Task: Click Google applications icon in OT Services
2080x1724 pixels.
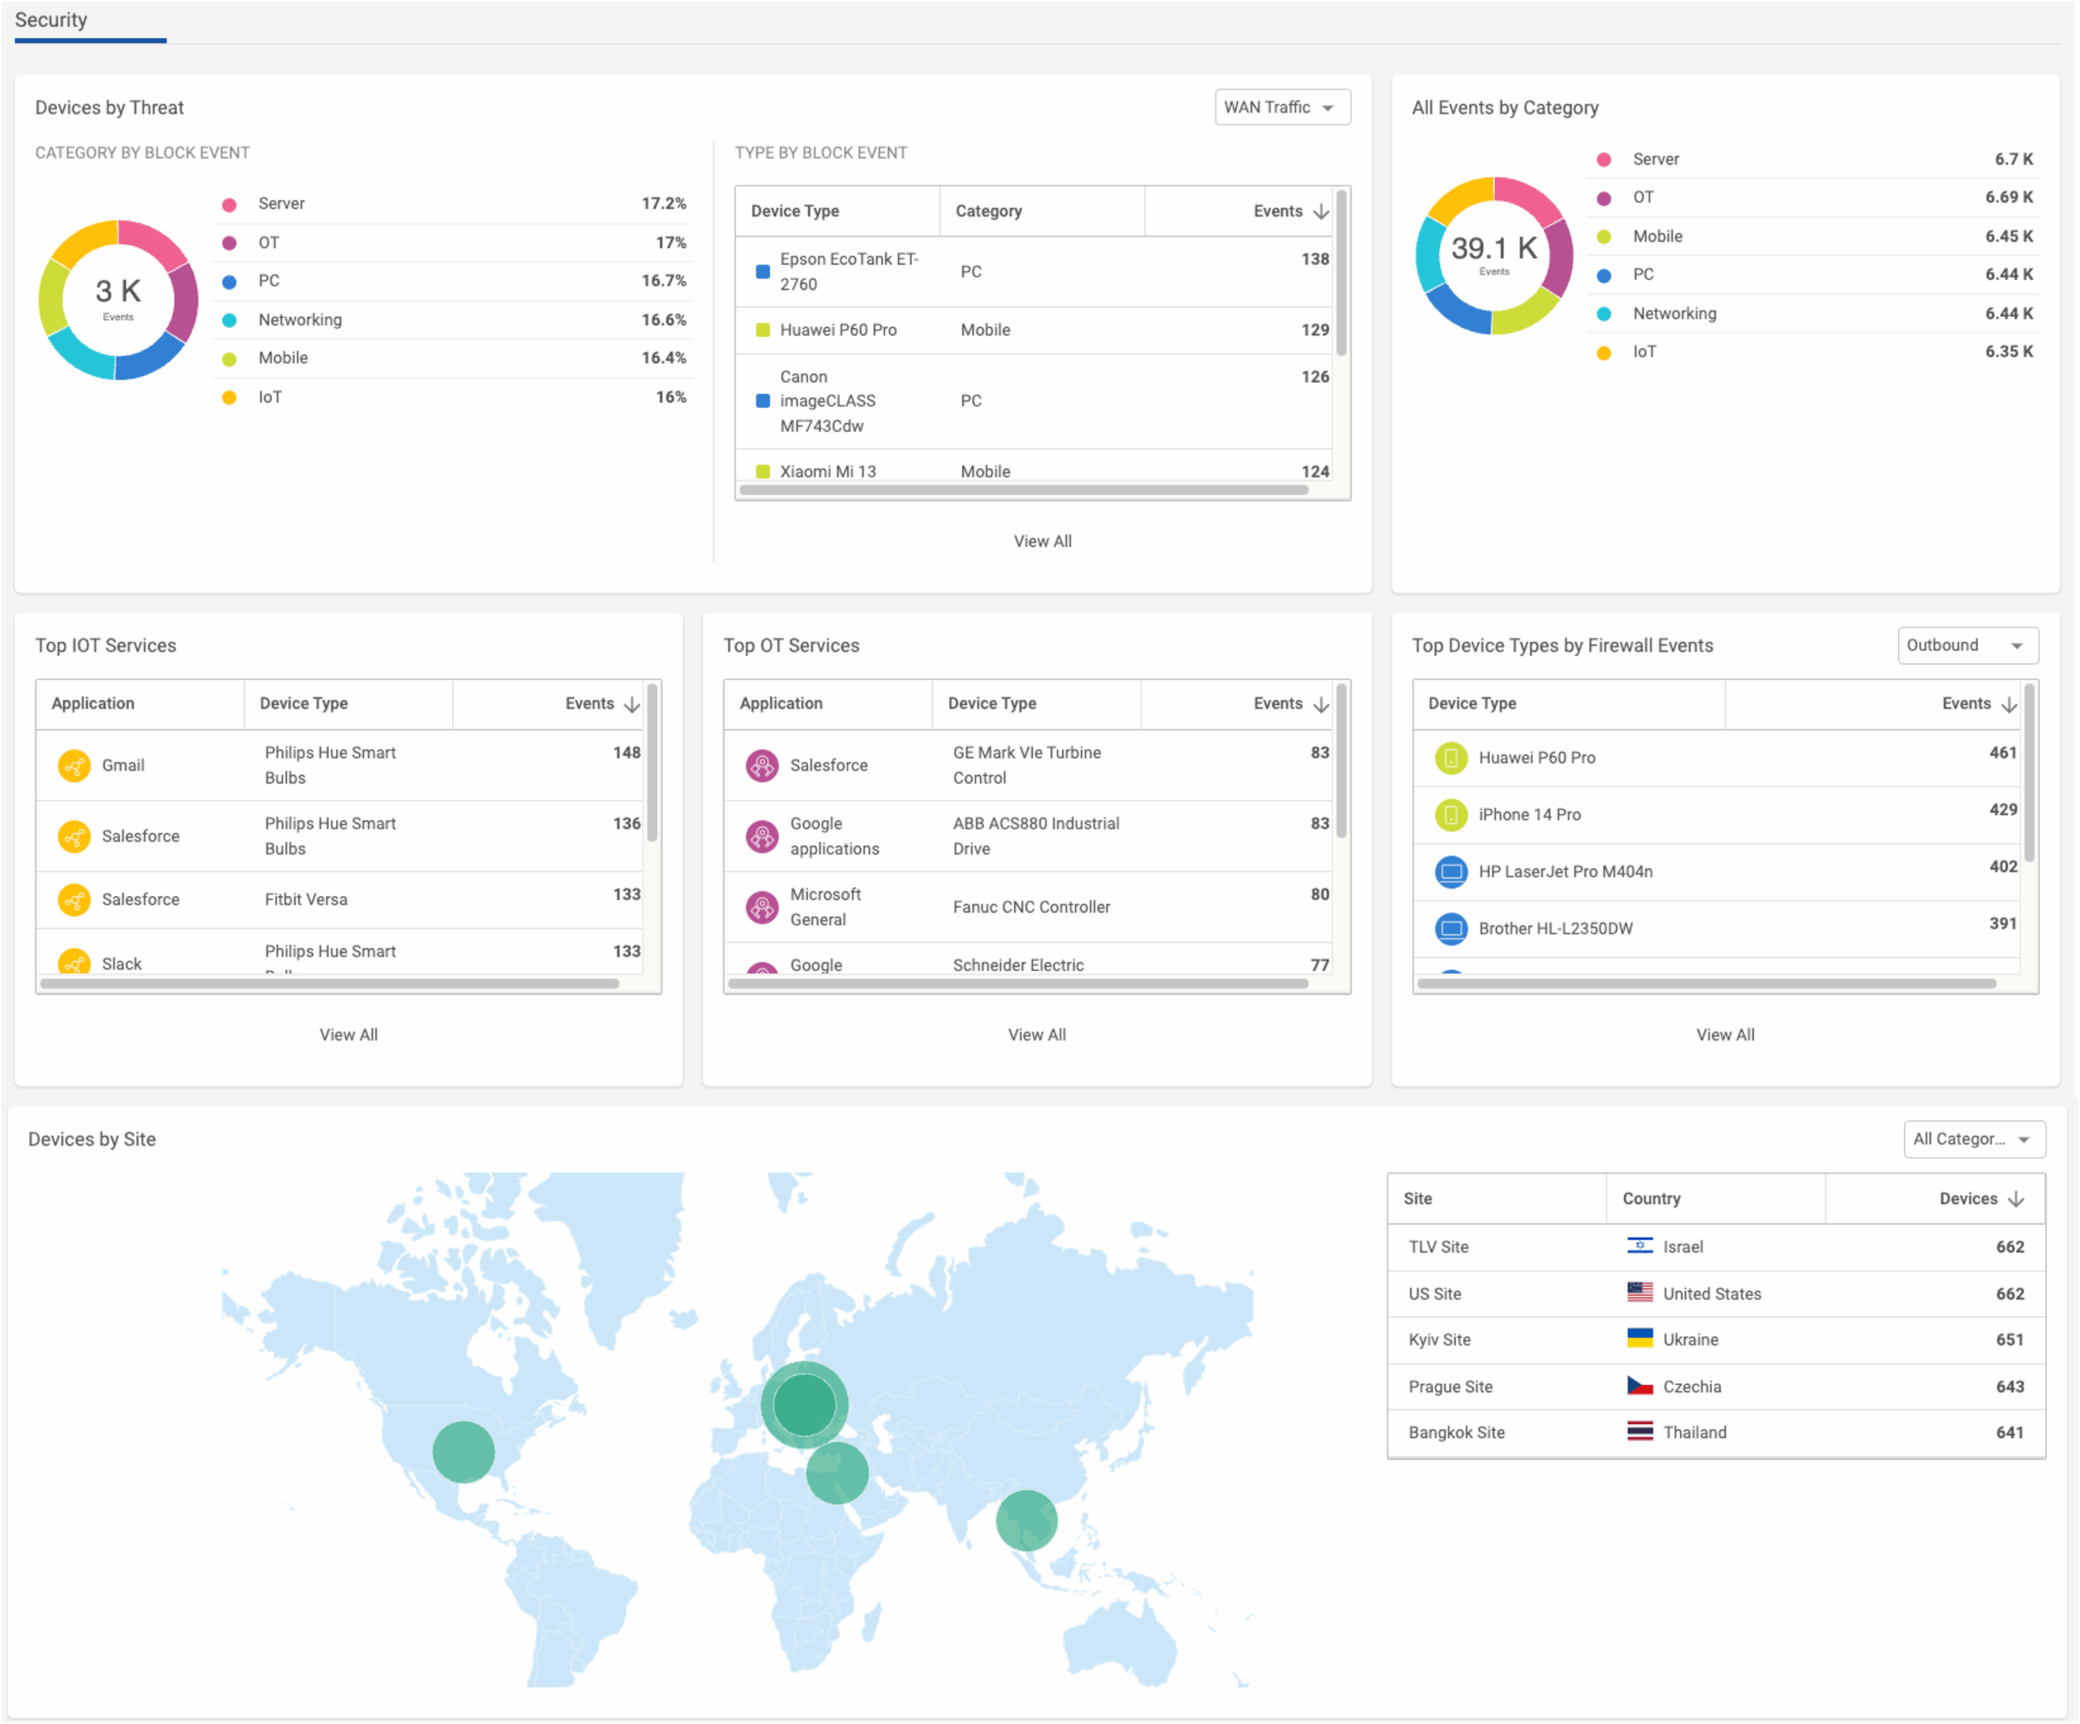Action: (762, 836)
